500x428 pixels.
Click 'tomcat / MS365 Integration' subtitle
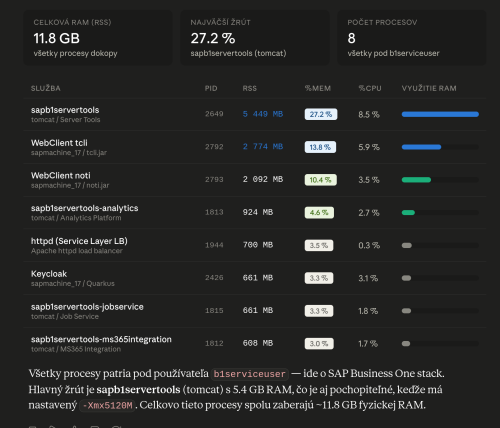point(76,349)
